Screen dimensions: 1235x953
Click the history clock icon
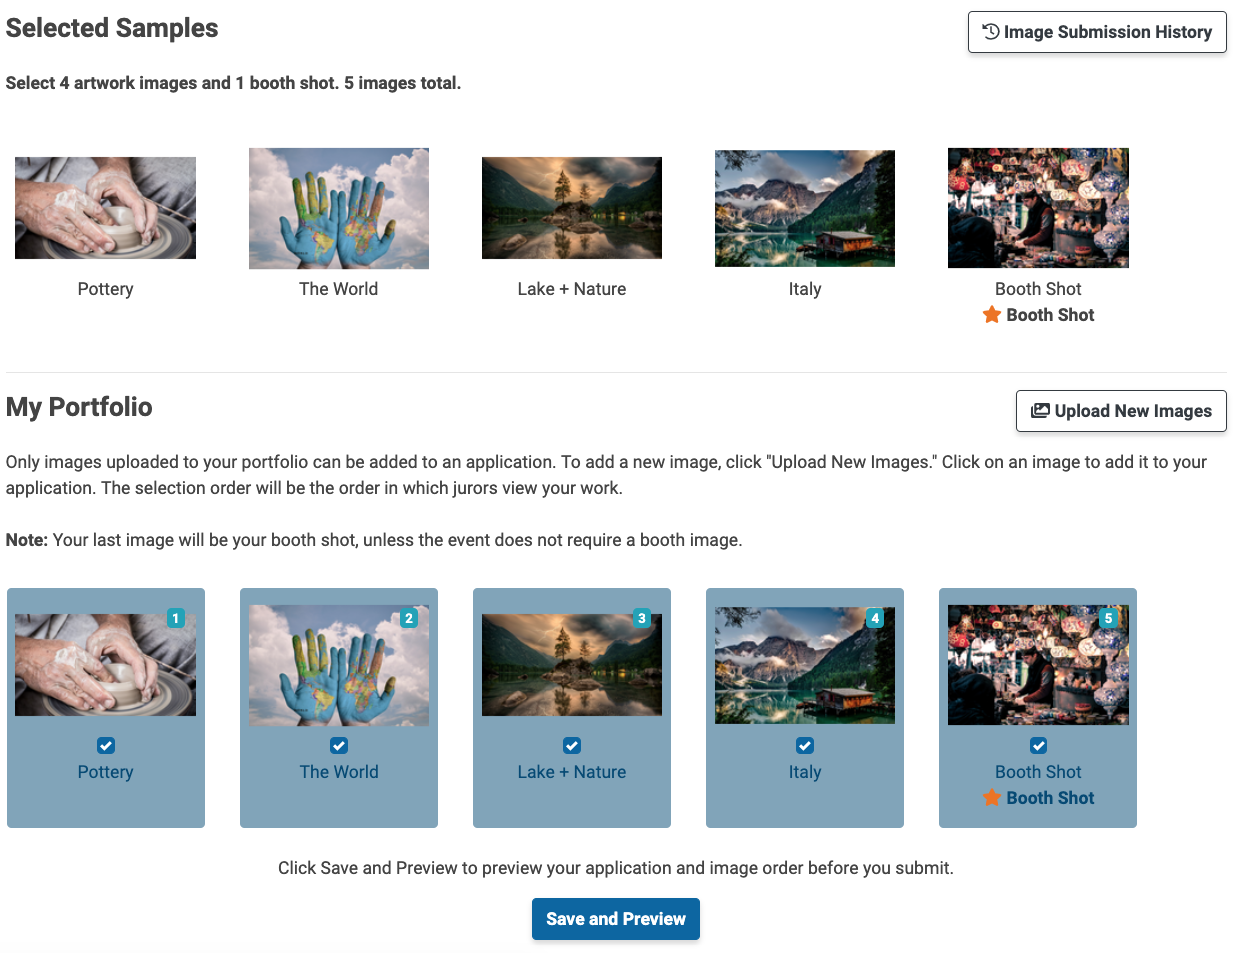tap(990, 32)
